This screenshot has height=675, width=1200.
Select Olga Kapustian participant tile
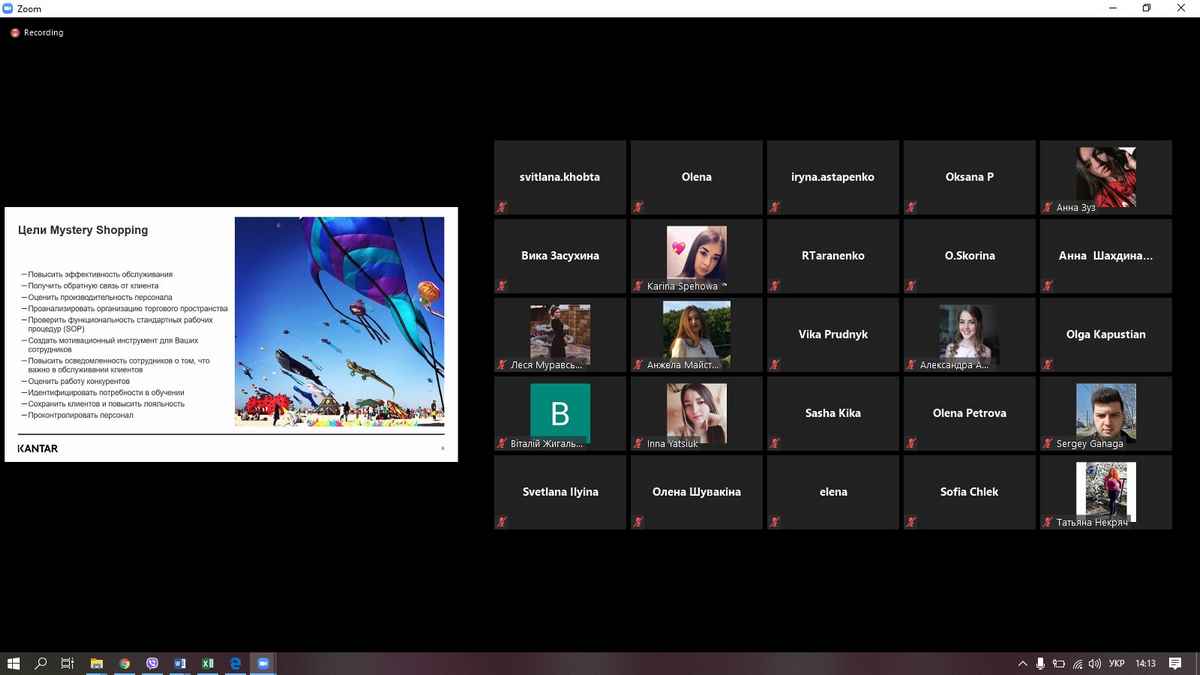pos(1106,334)
